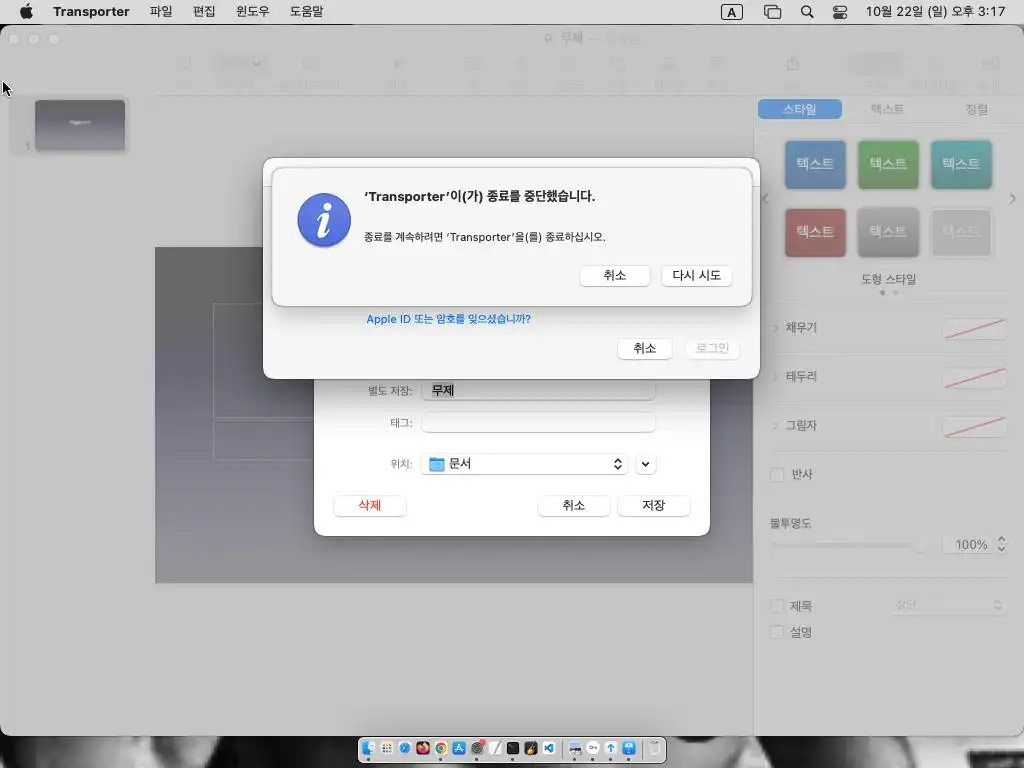Click the red 삭제 button
1024x768 pixels.
click(370, 505)
